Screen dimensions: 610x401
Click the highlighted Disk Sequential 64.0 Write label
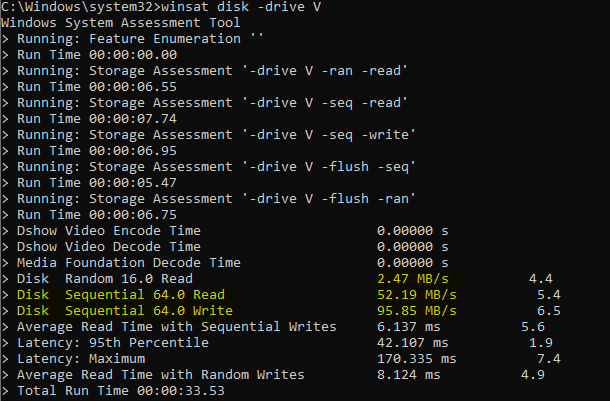click(x=125, y=311)
